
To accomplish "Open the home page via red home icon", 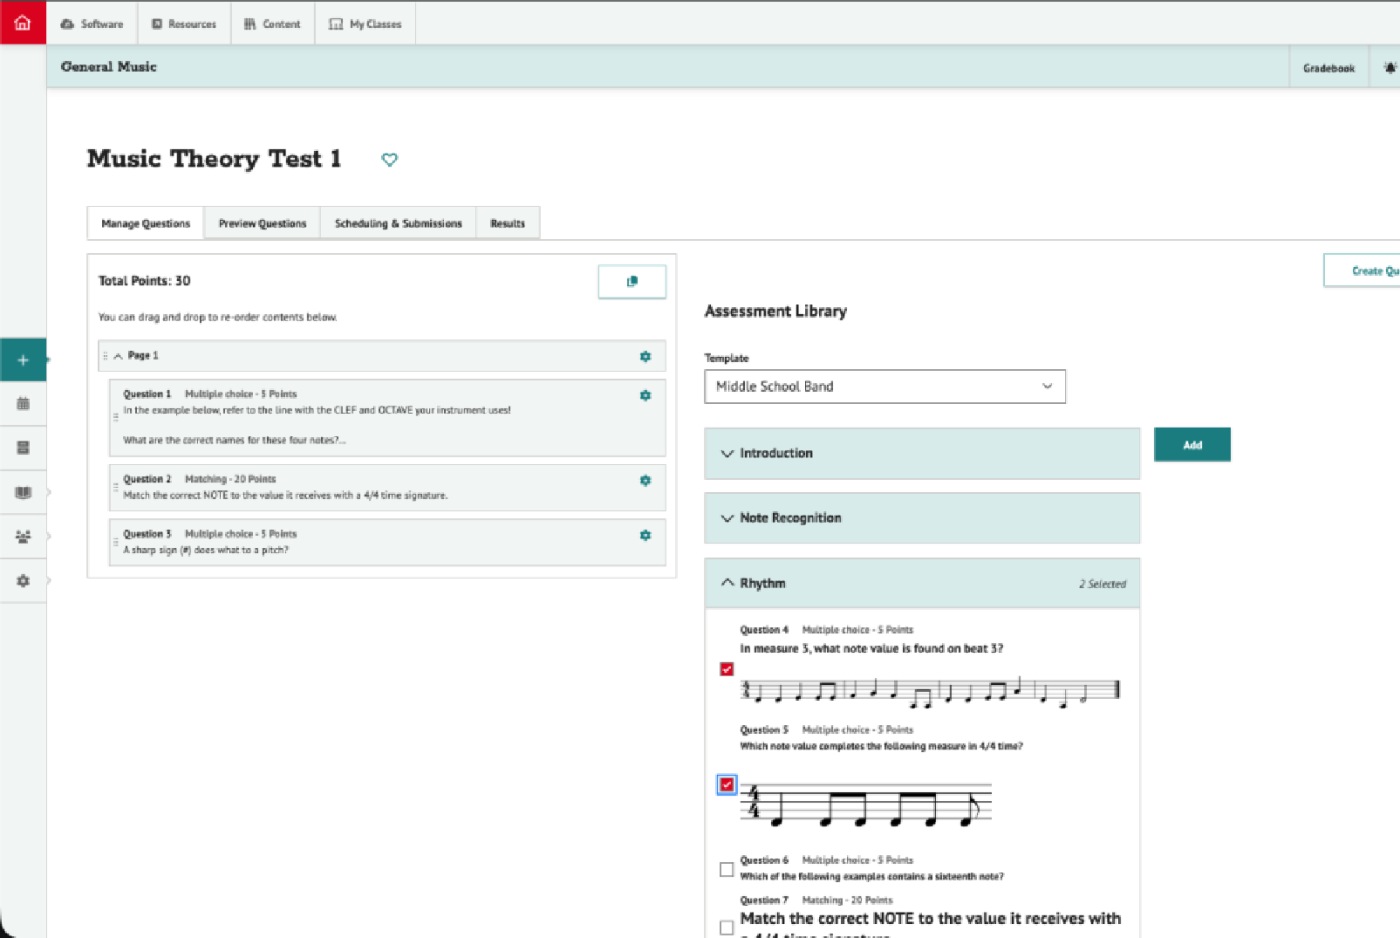I will point(22,22).
